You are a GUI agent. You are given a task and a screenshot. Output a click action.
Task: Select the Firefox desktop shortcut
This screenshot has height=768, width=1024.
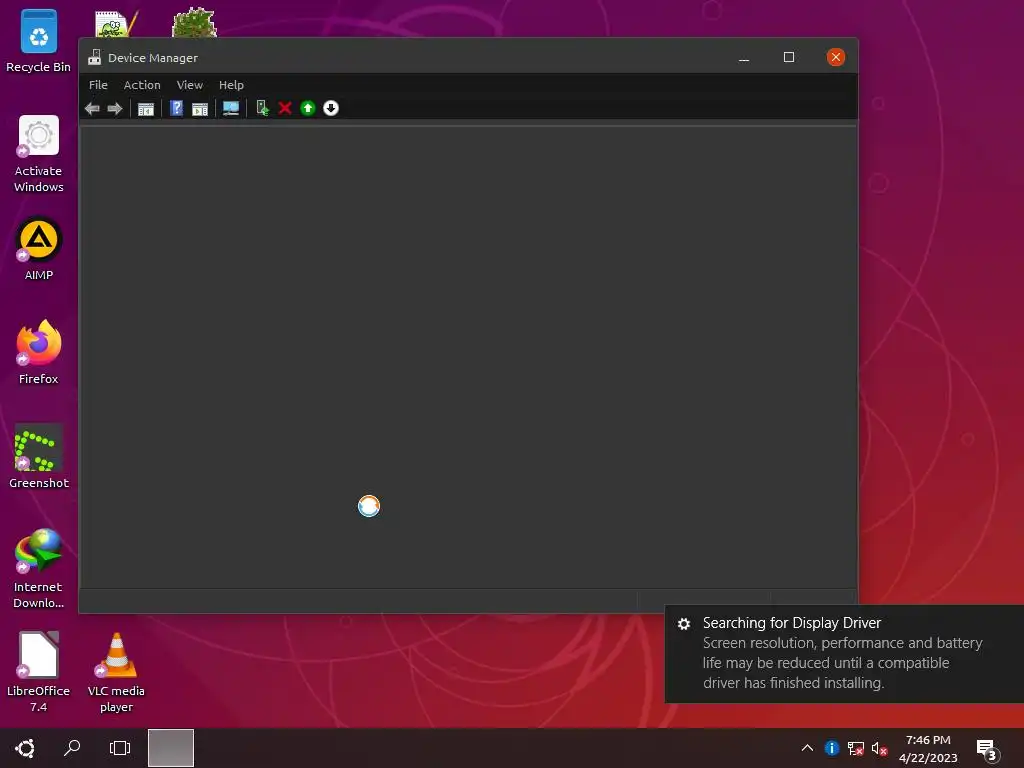[39, 352]
